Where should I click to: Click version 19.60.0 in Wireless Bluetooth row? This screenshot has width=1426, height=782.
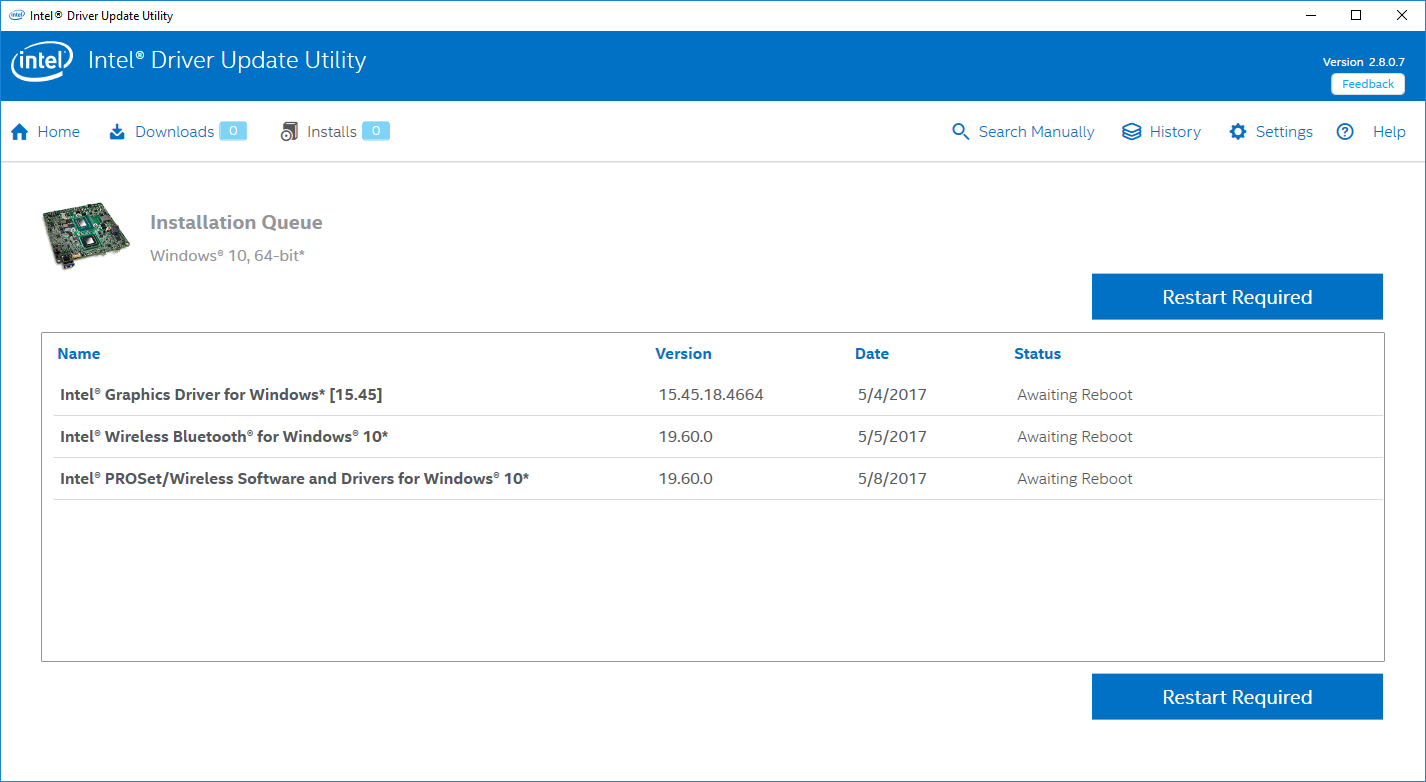685,437
